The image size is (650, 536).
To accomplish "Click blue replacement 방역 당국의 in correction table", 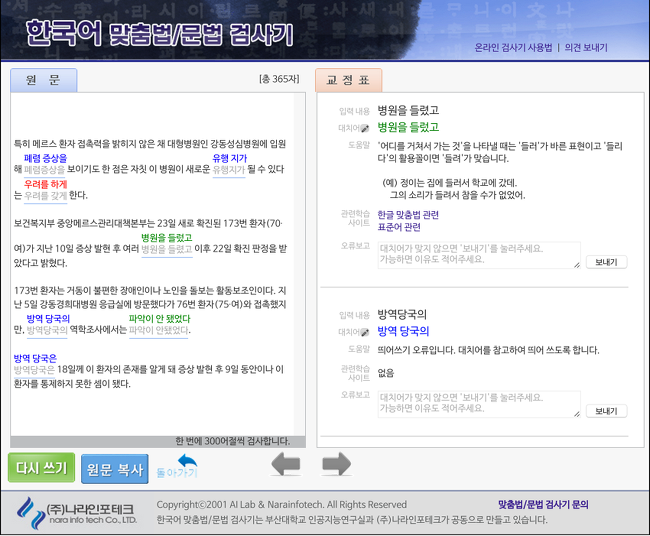I will [403, 331].
